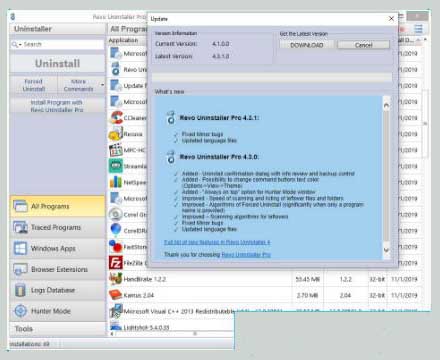The height and width of the screenshot is (360, 440).
Task: Click the magnifier search options icon
Action: coord(16,44)
